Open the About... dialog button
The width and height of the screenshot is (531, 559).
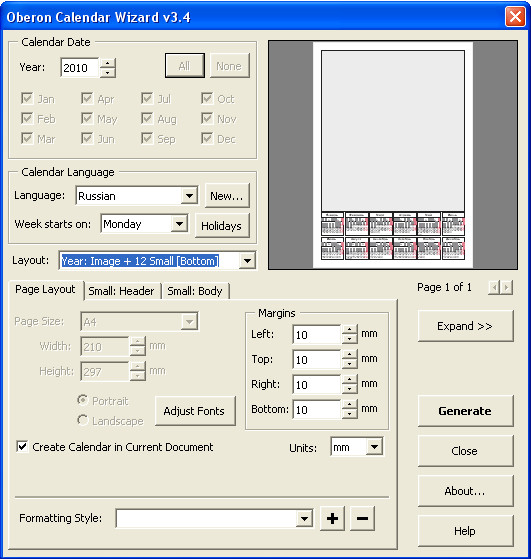coord(465,491)
